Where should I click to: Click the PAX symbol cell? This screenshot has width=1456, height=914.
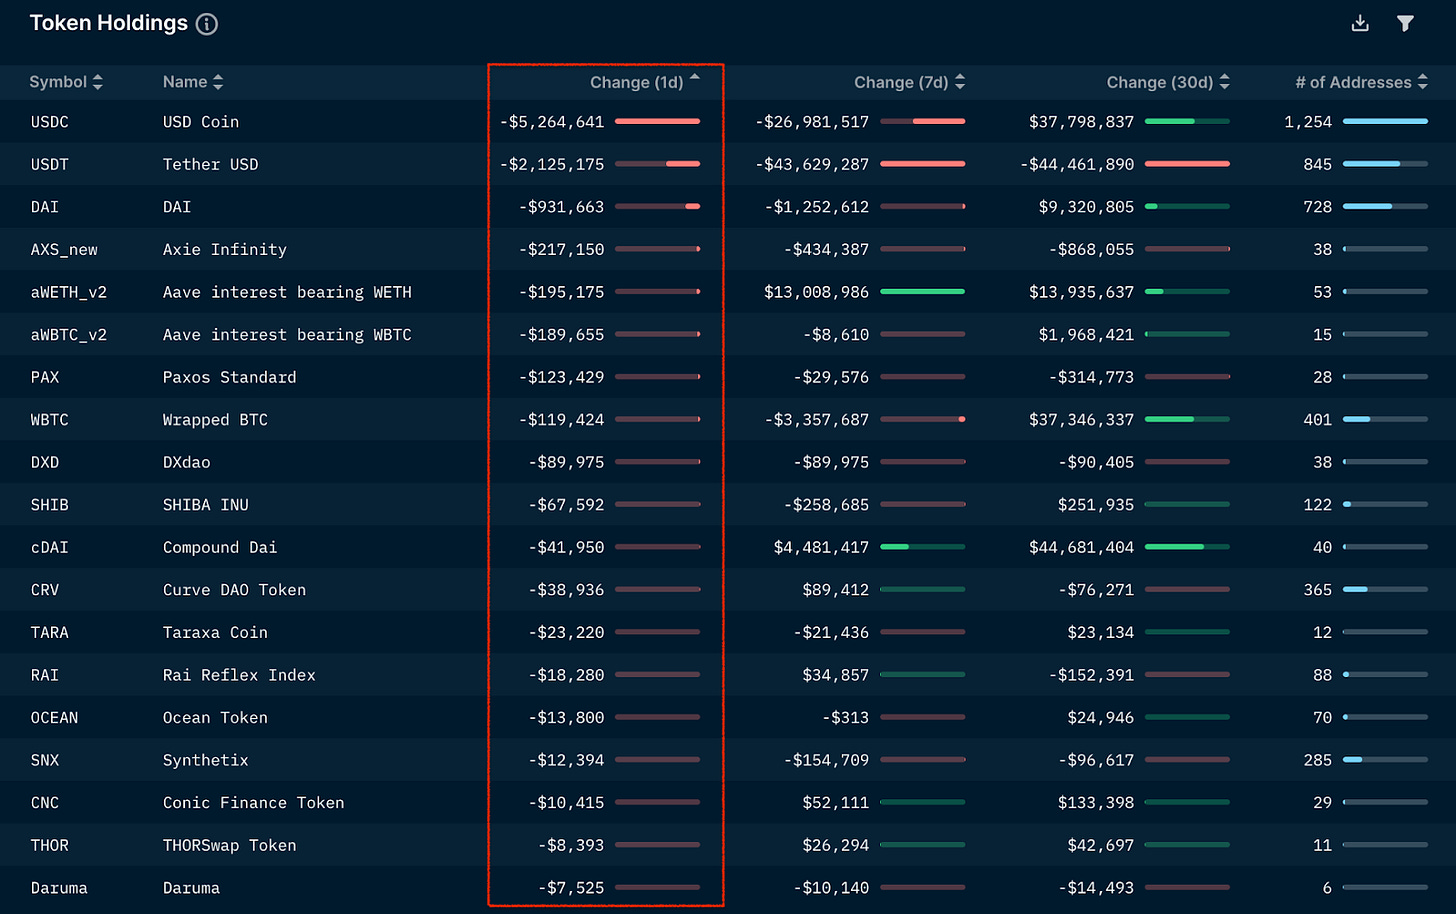click(x=45, y=377)
